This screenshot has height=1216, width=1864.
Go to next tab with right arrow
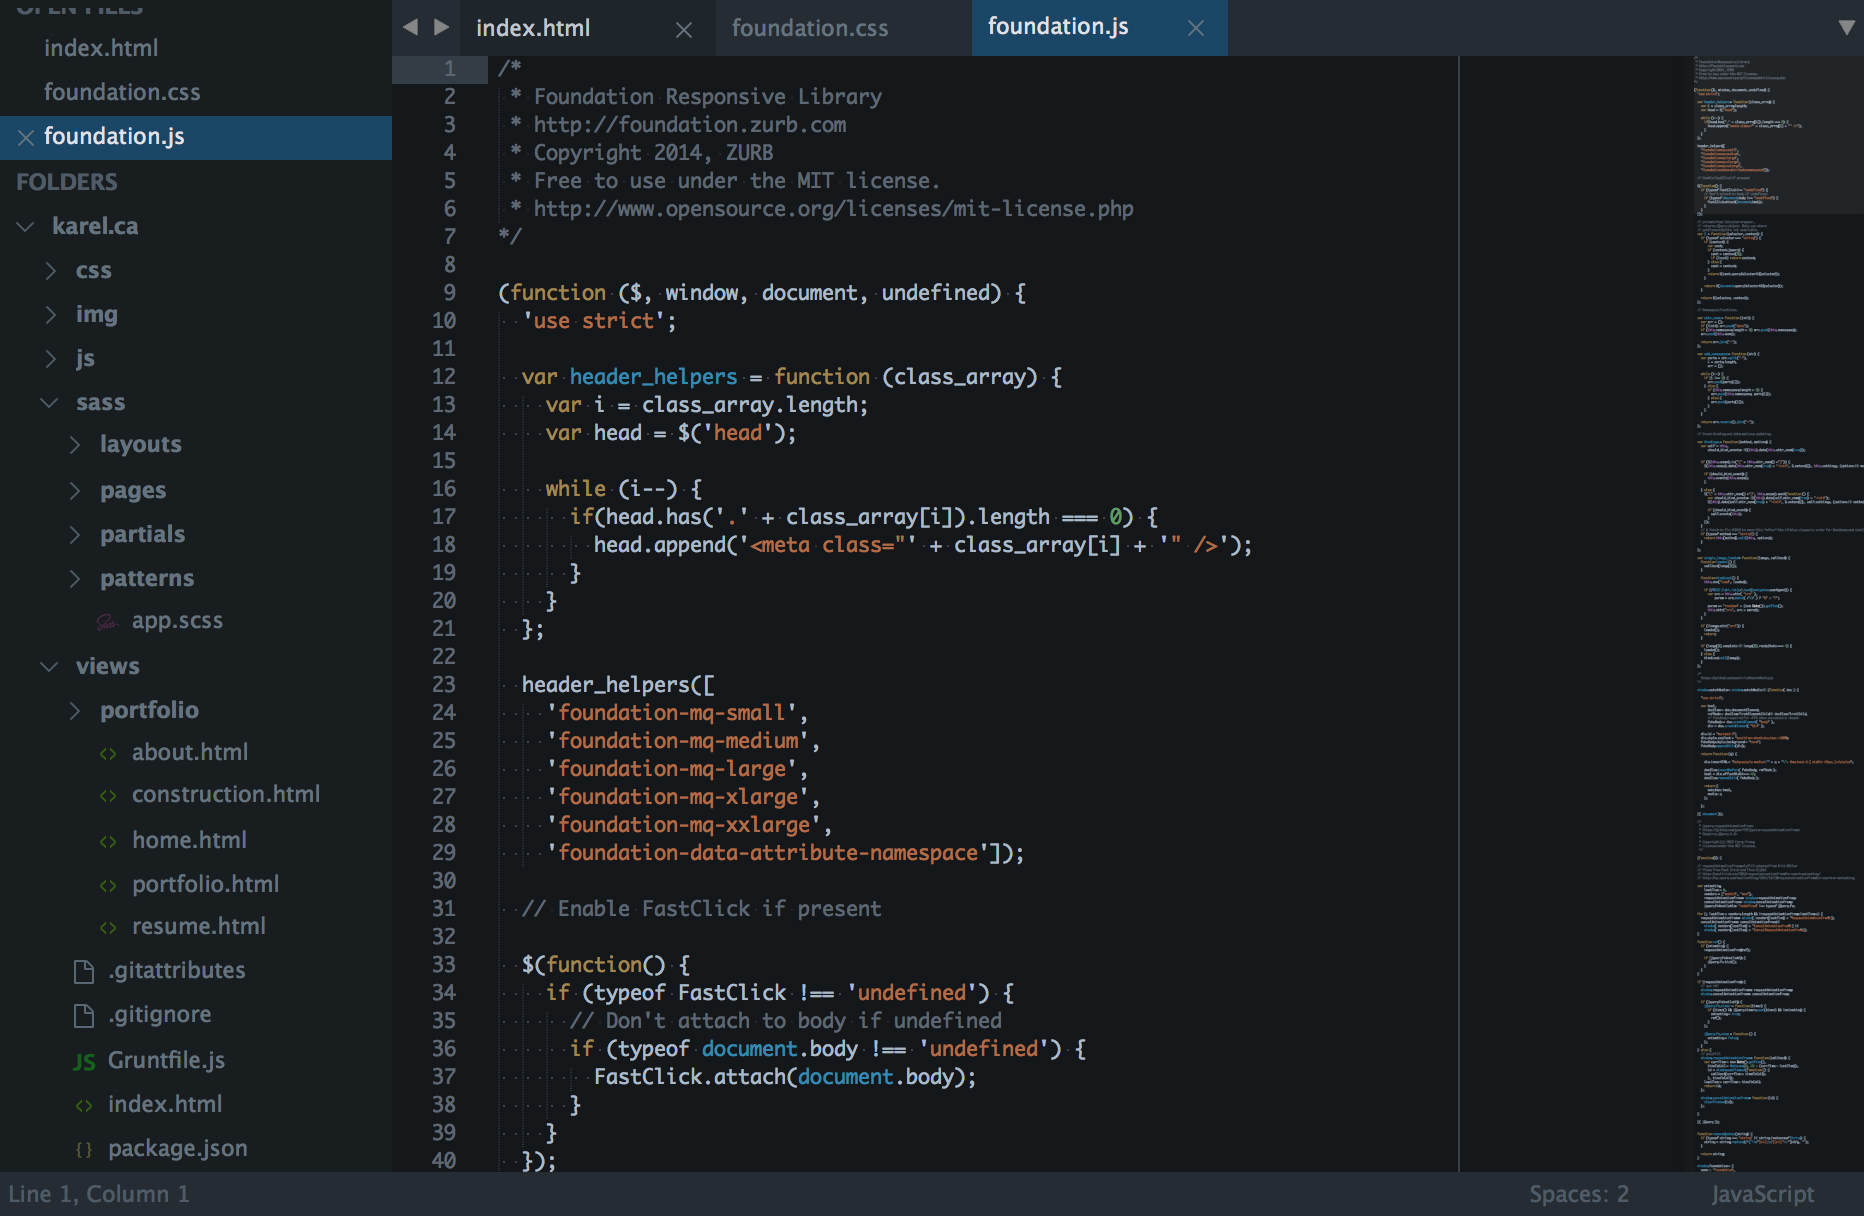[441, 27]
